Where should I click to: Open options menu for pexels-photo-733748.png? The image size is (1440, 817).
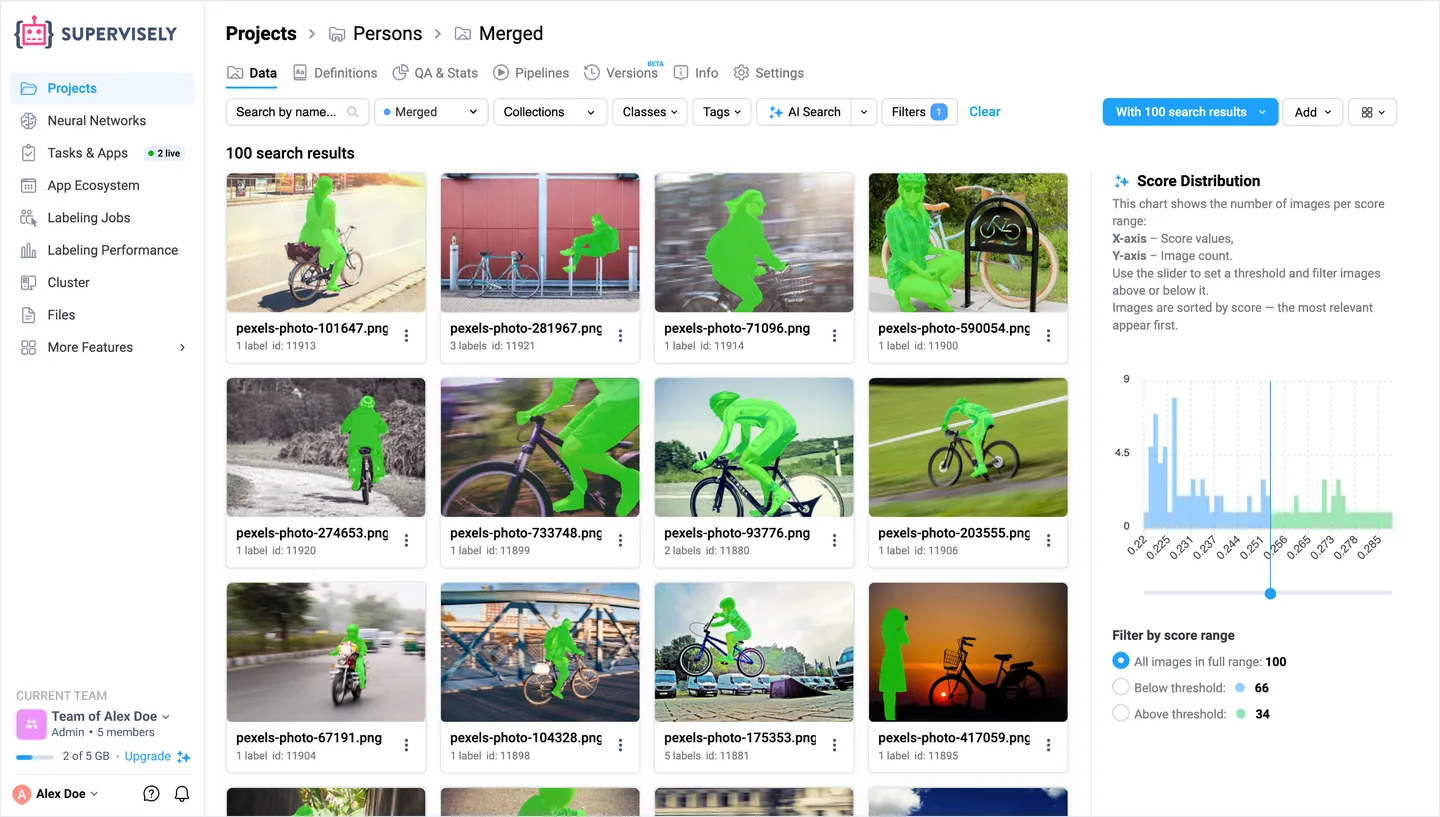click(x=620, y=541)
